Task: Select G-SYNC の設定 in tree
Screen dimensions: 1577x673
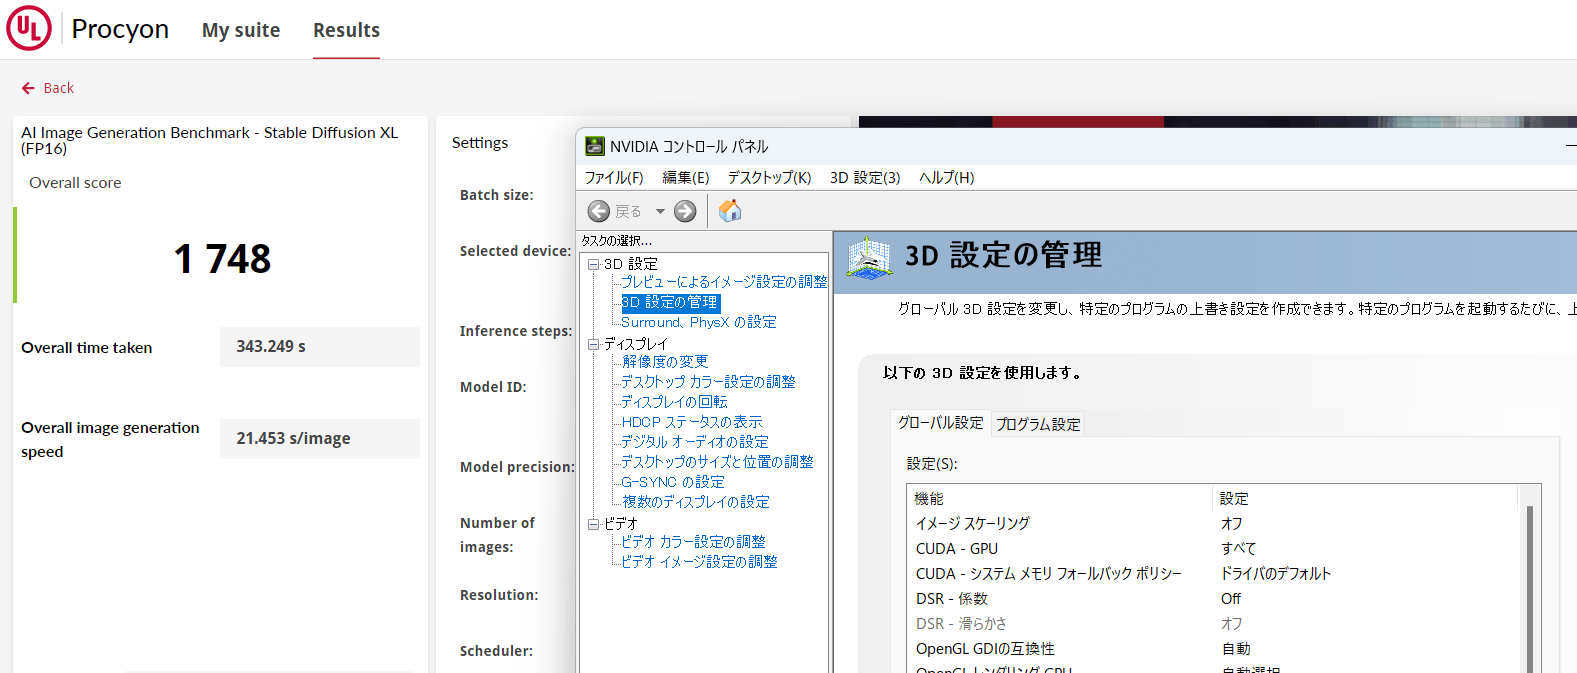Action: [673, 482]
